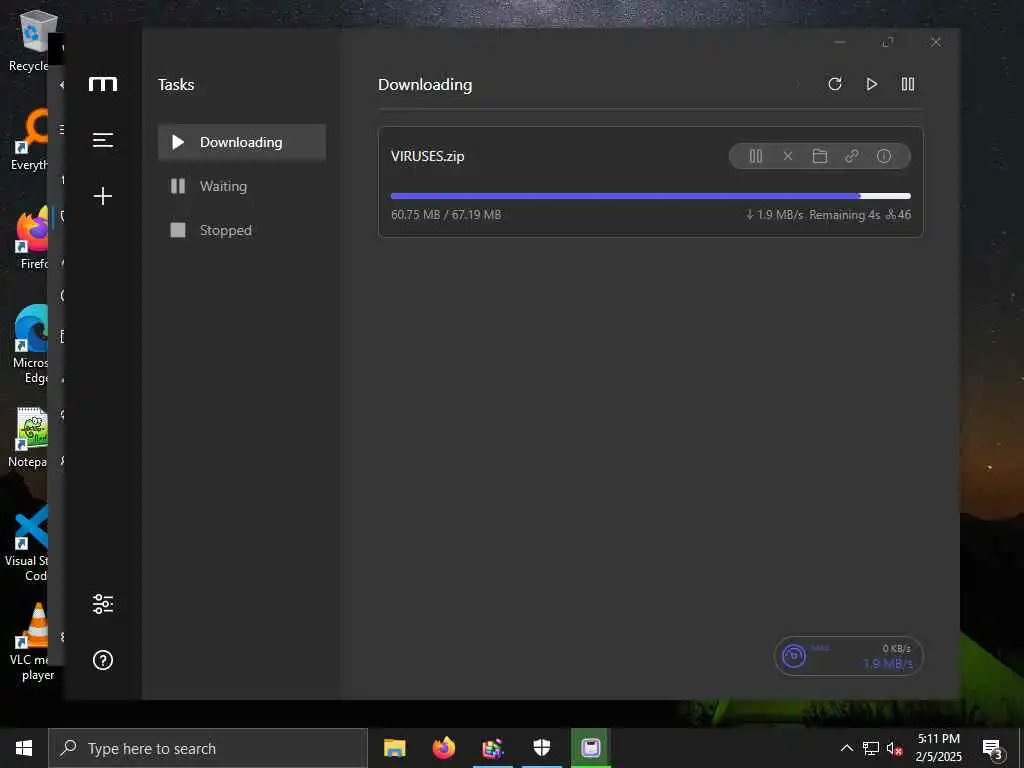The width and height of the screenshot is (1024, 768).
Task: Open the Windows Start menu
Action: click(x=24, y=748)
